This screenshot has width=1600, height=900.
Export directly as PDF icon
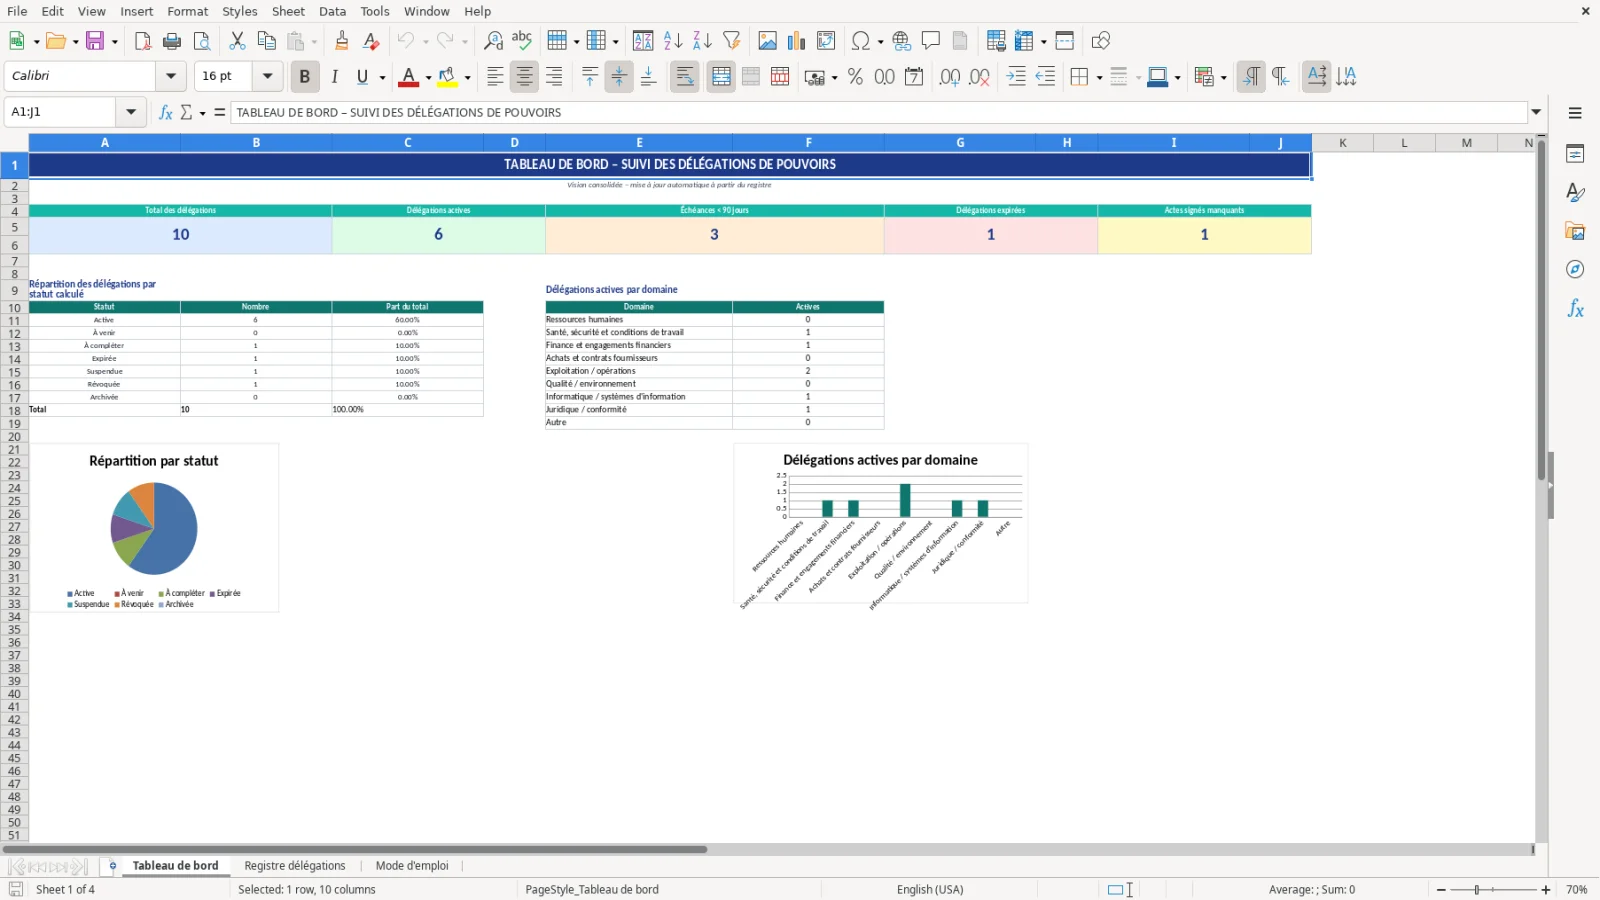tap(143, 41)
